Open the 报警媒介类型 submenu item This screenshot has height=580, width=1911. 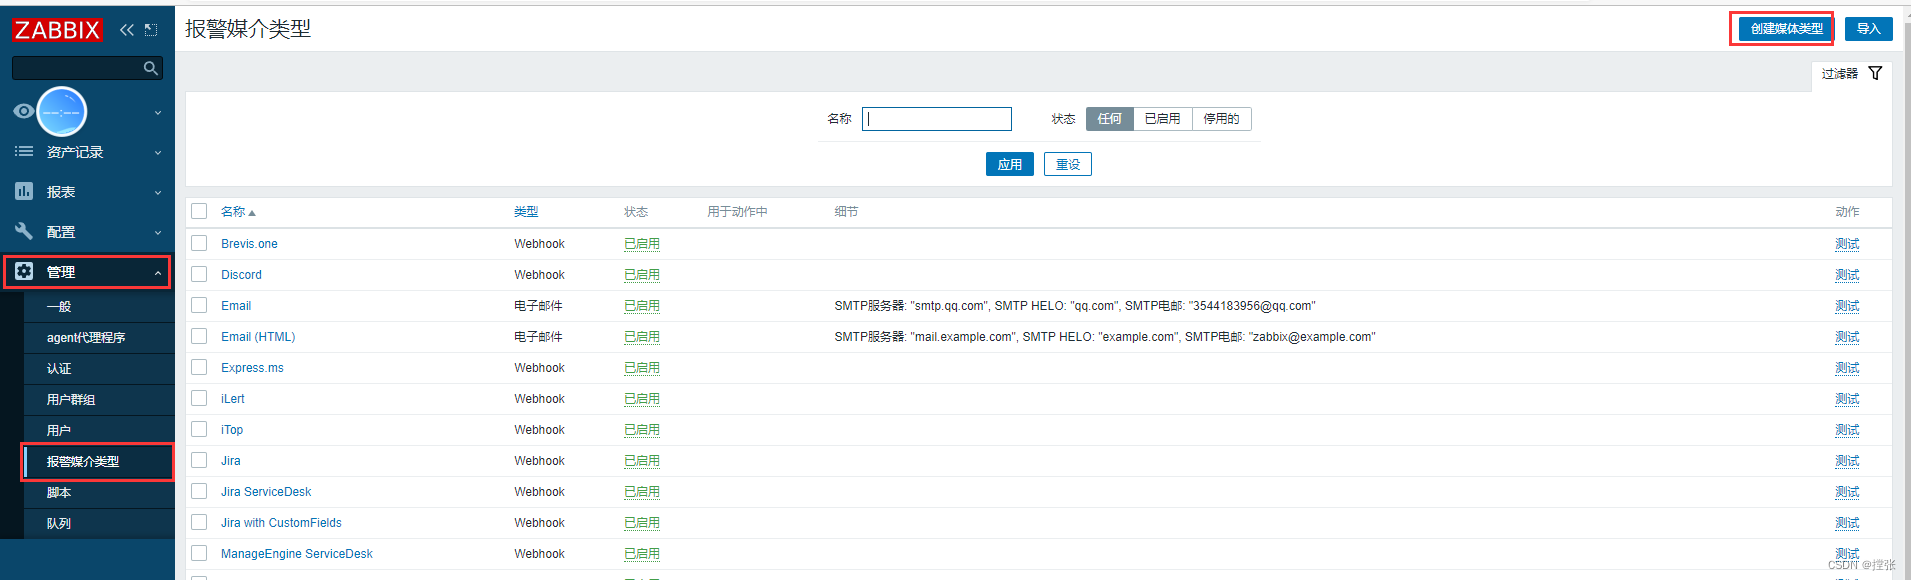point(99,462)
